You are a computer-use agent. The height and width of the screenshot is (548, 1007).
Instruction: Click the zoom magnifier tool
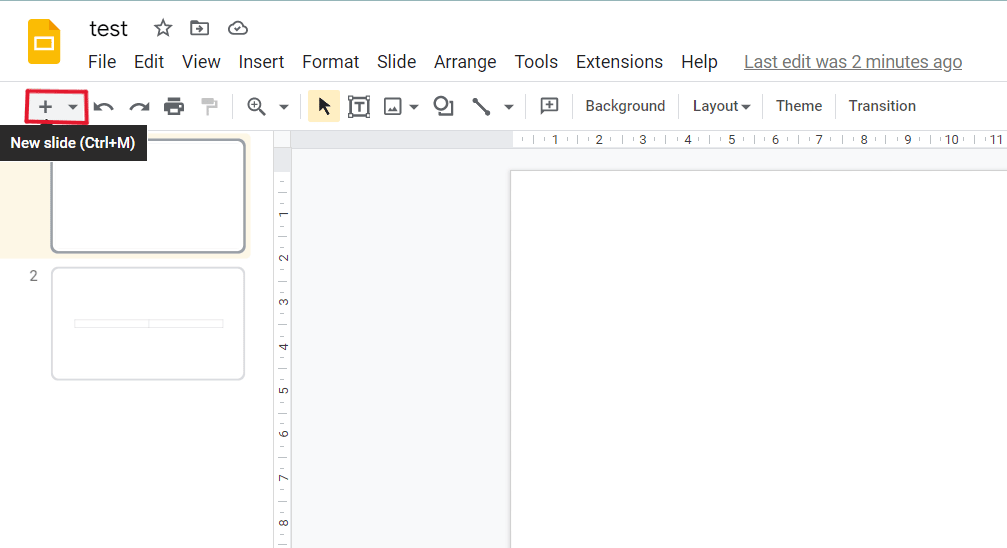[x=256, y=106]
